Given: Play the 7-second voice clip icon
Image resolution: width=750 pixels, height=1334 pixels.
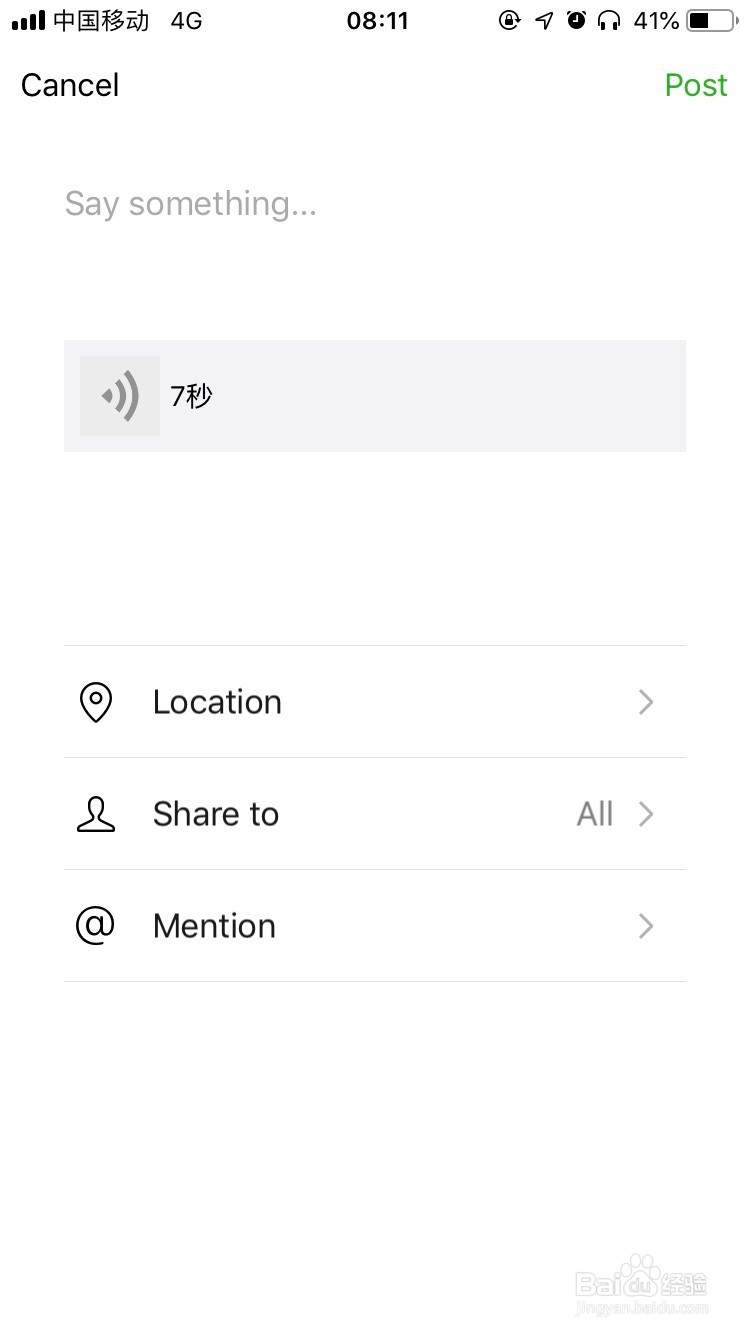Looking at the screenshot, I should coord(120,396).
